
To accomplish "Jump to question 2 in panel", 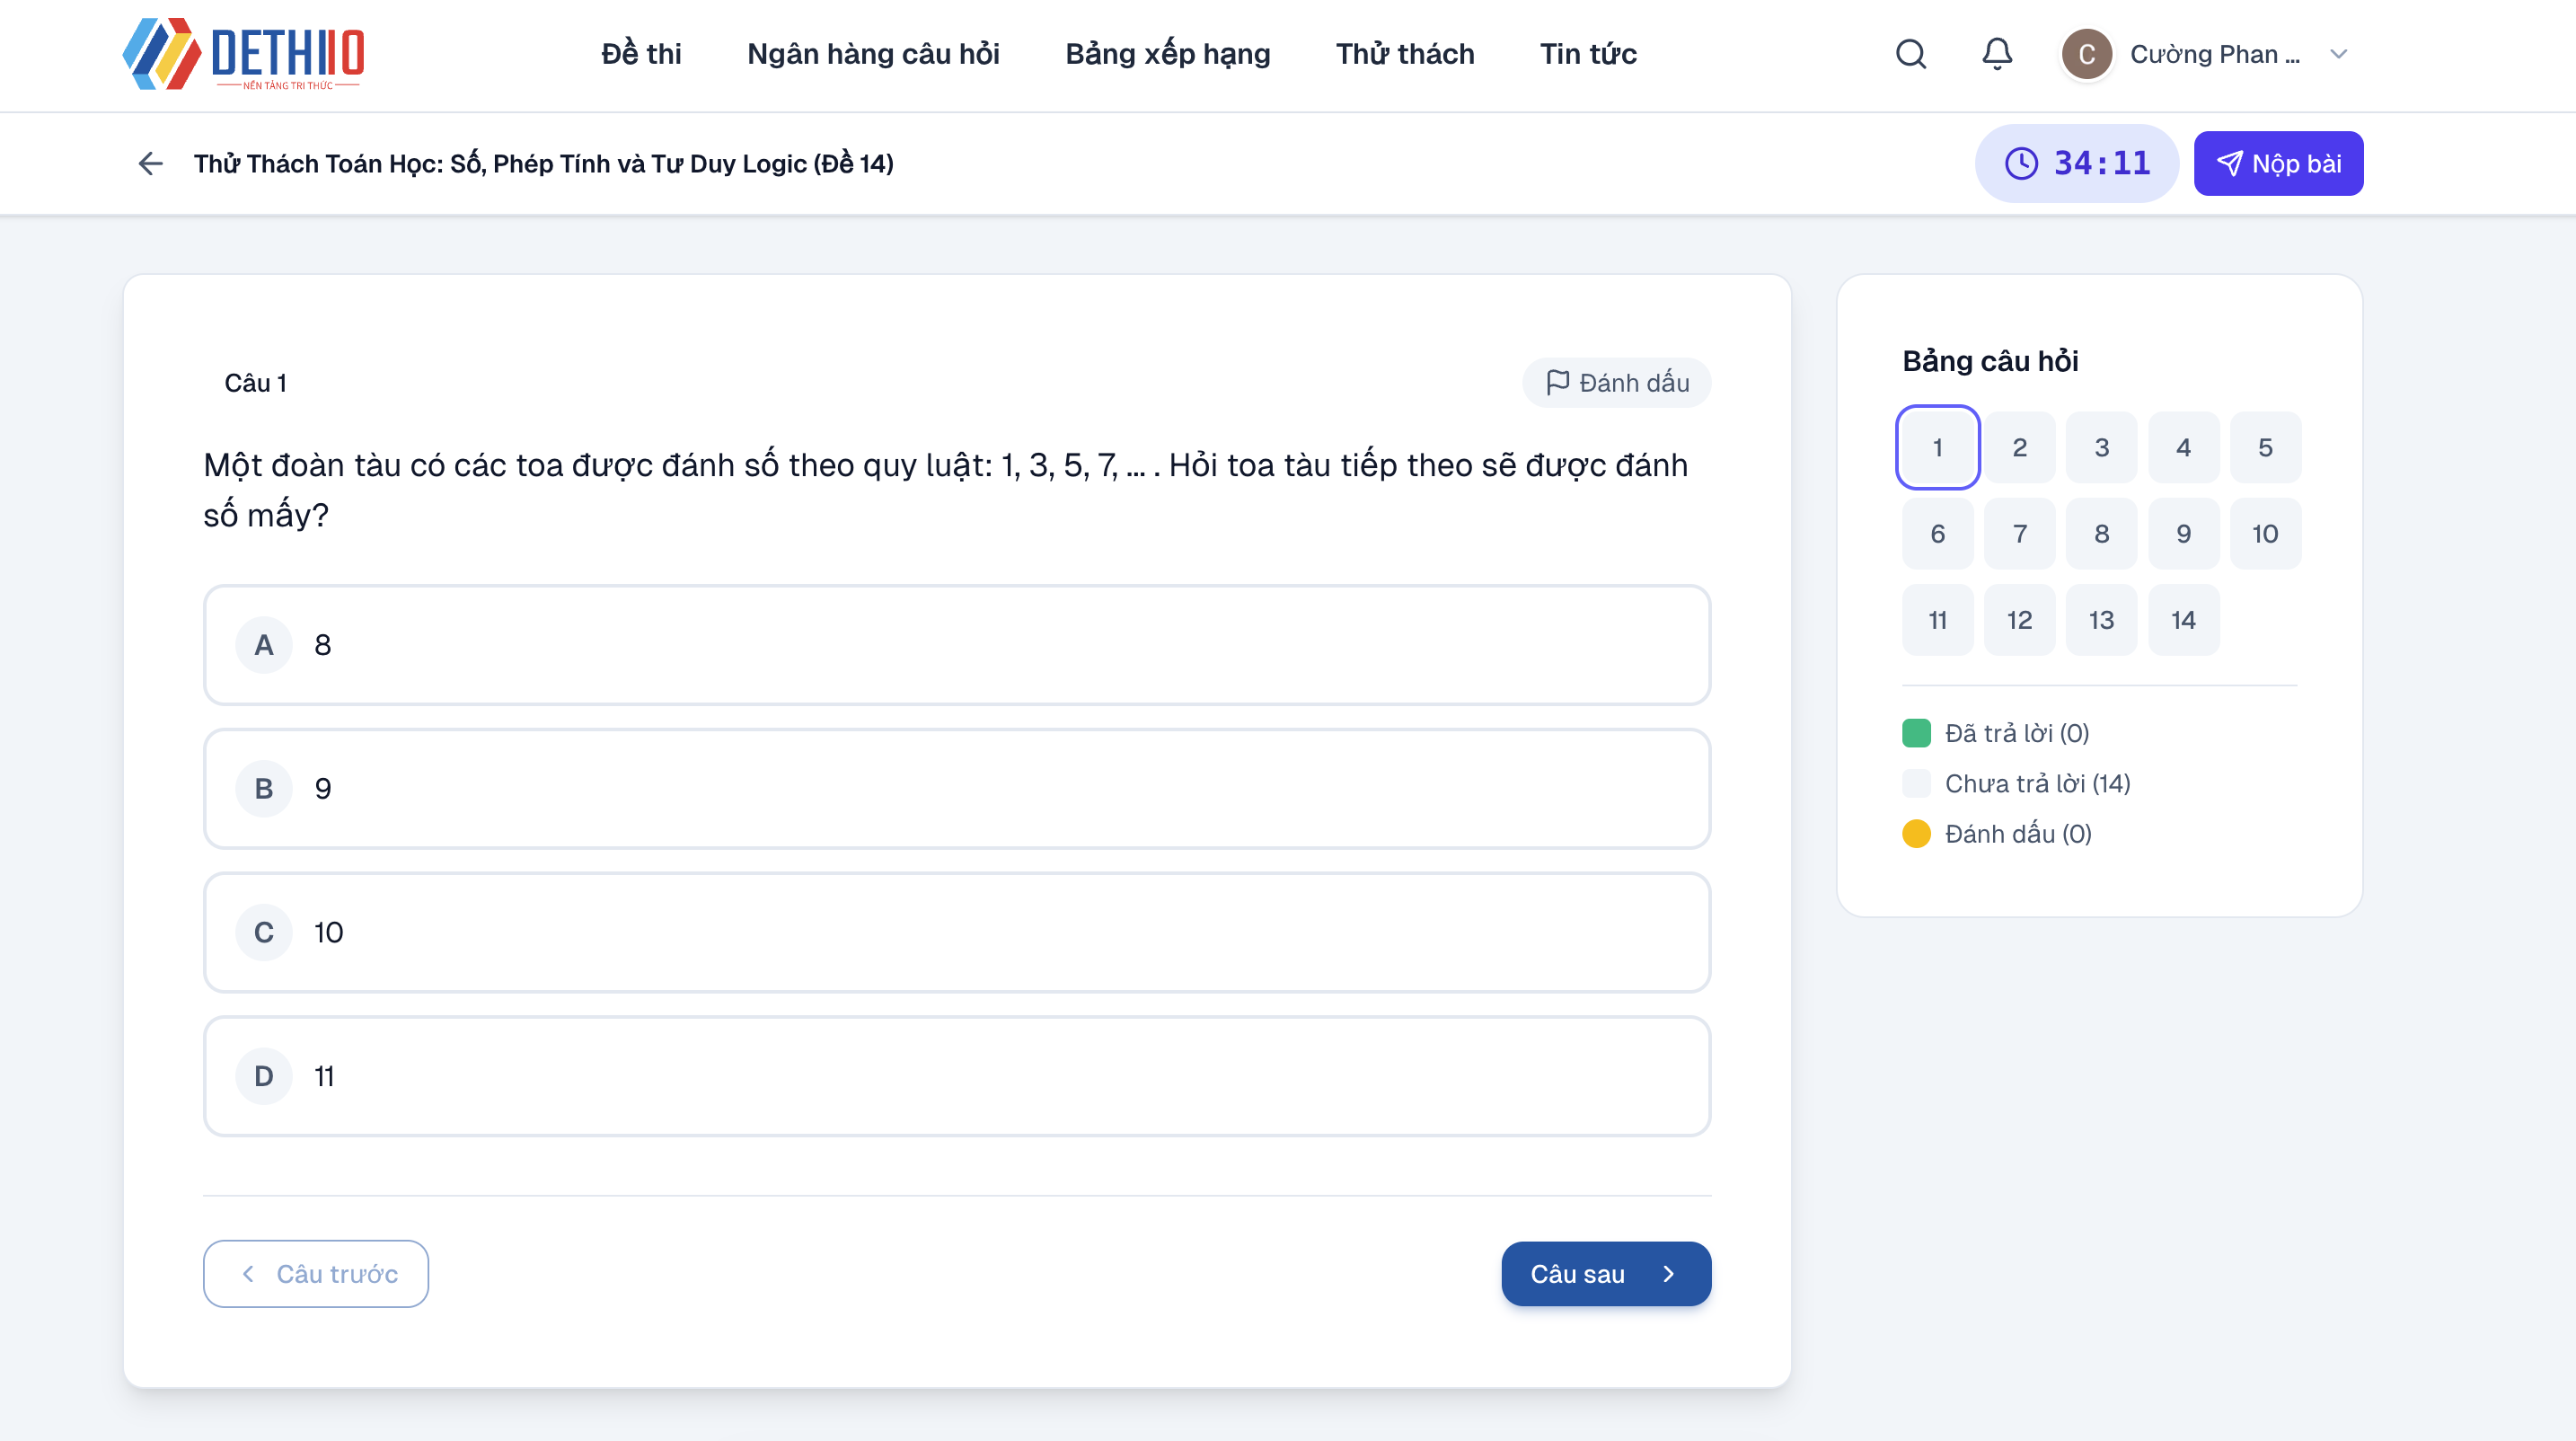I will click(2020, 447).
